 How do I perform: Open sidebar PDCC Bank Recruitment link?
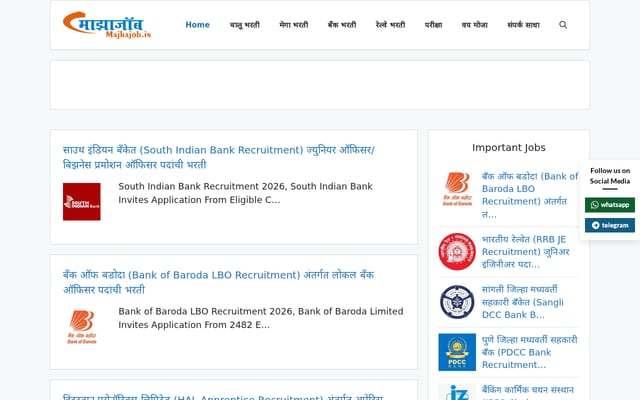(x=529, y=352)
